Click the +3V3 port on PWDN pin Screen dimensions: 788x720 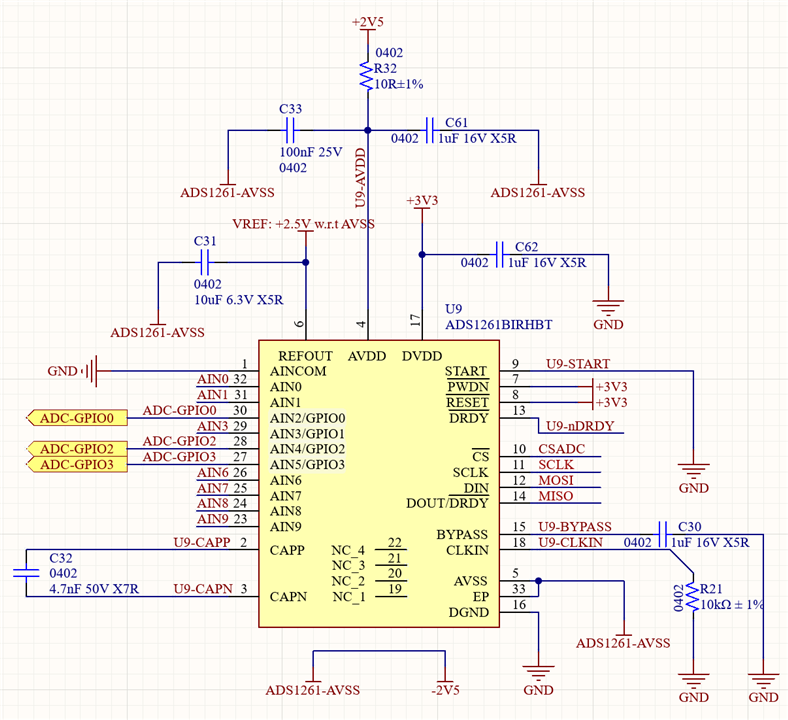click(x=610, y=387)
